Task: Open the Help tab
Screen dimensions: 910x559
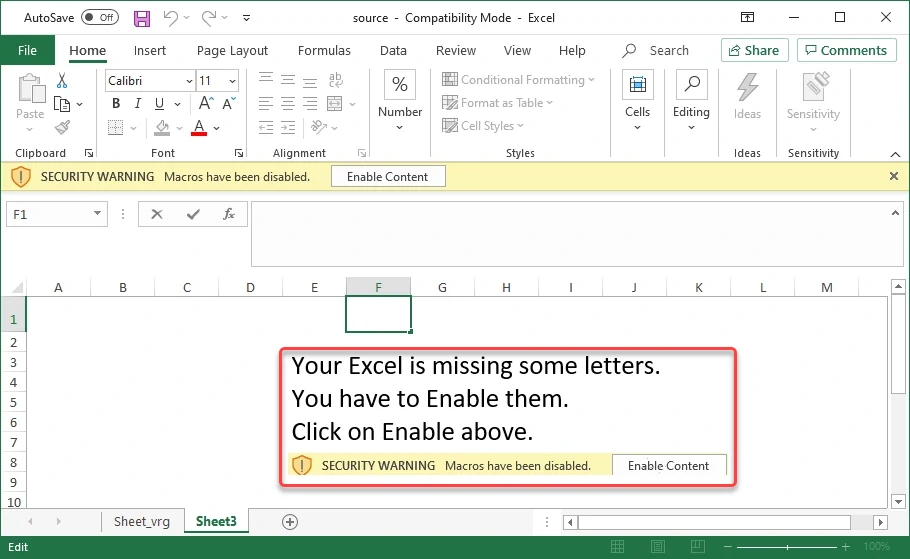Action: click(x=572, y=51)
